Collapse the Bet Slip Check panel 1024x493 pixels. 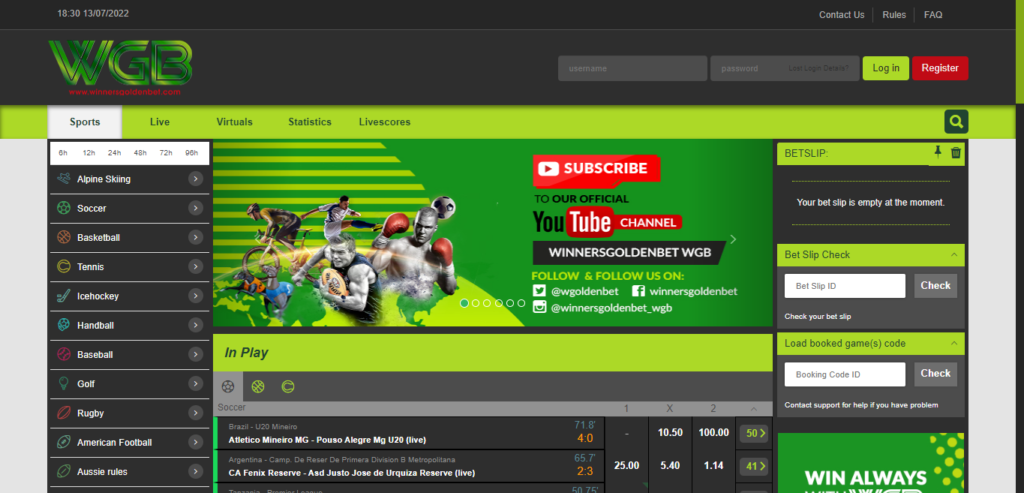click(953, 255)
